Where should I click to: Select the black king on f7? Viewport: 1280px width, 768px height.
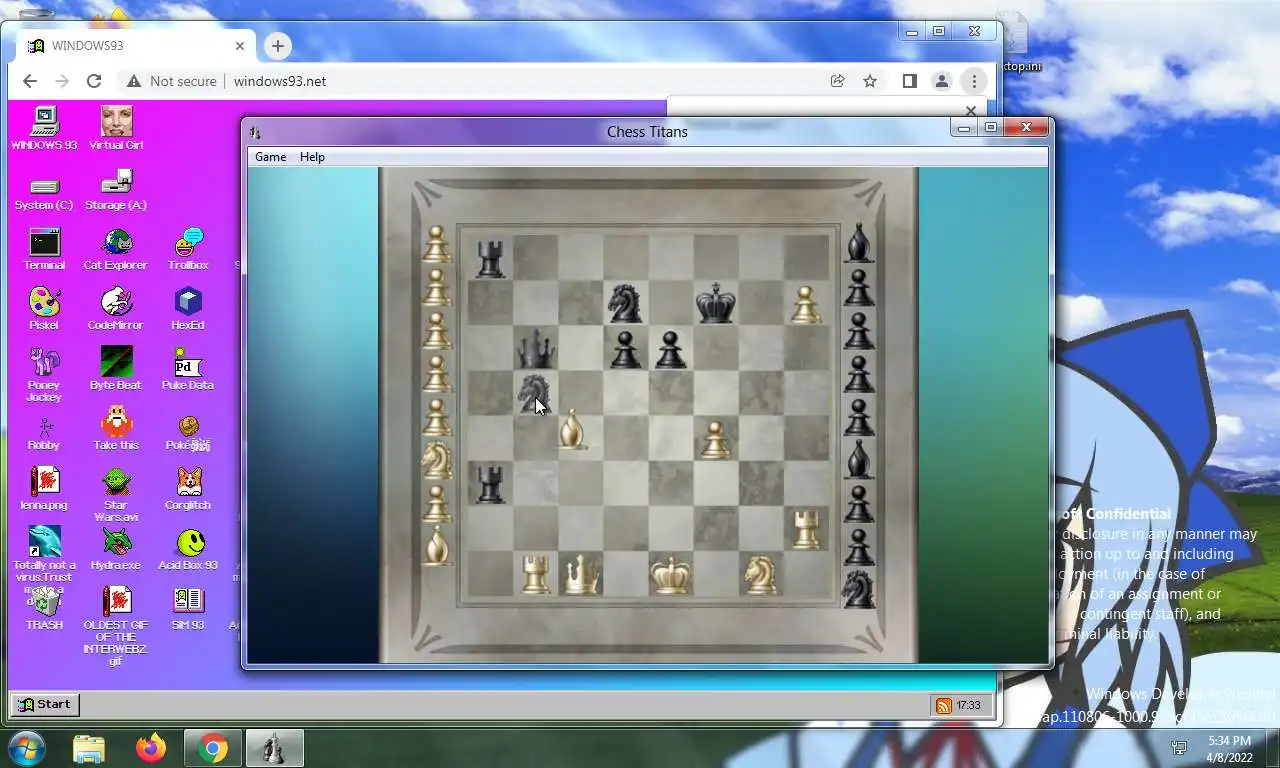click(x=715, y=302)
